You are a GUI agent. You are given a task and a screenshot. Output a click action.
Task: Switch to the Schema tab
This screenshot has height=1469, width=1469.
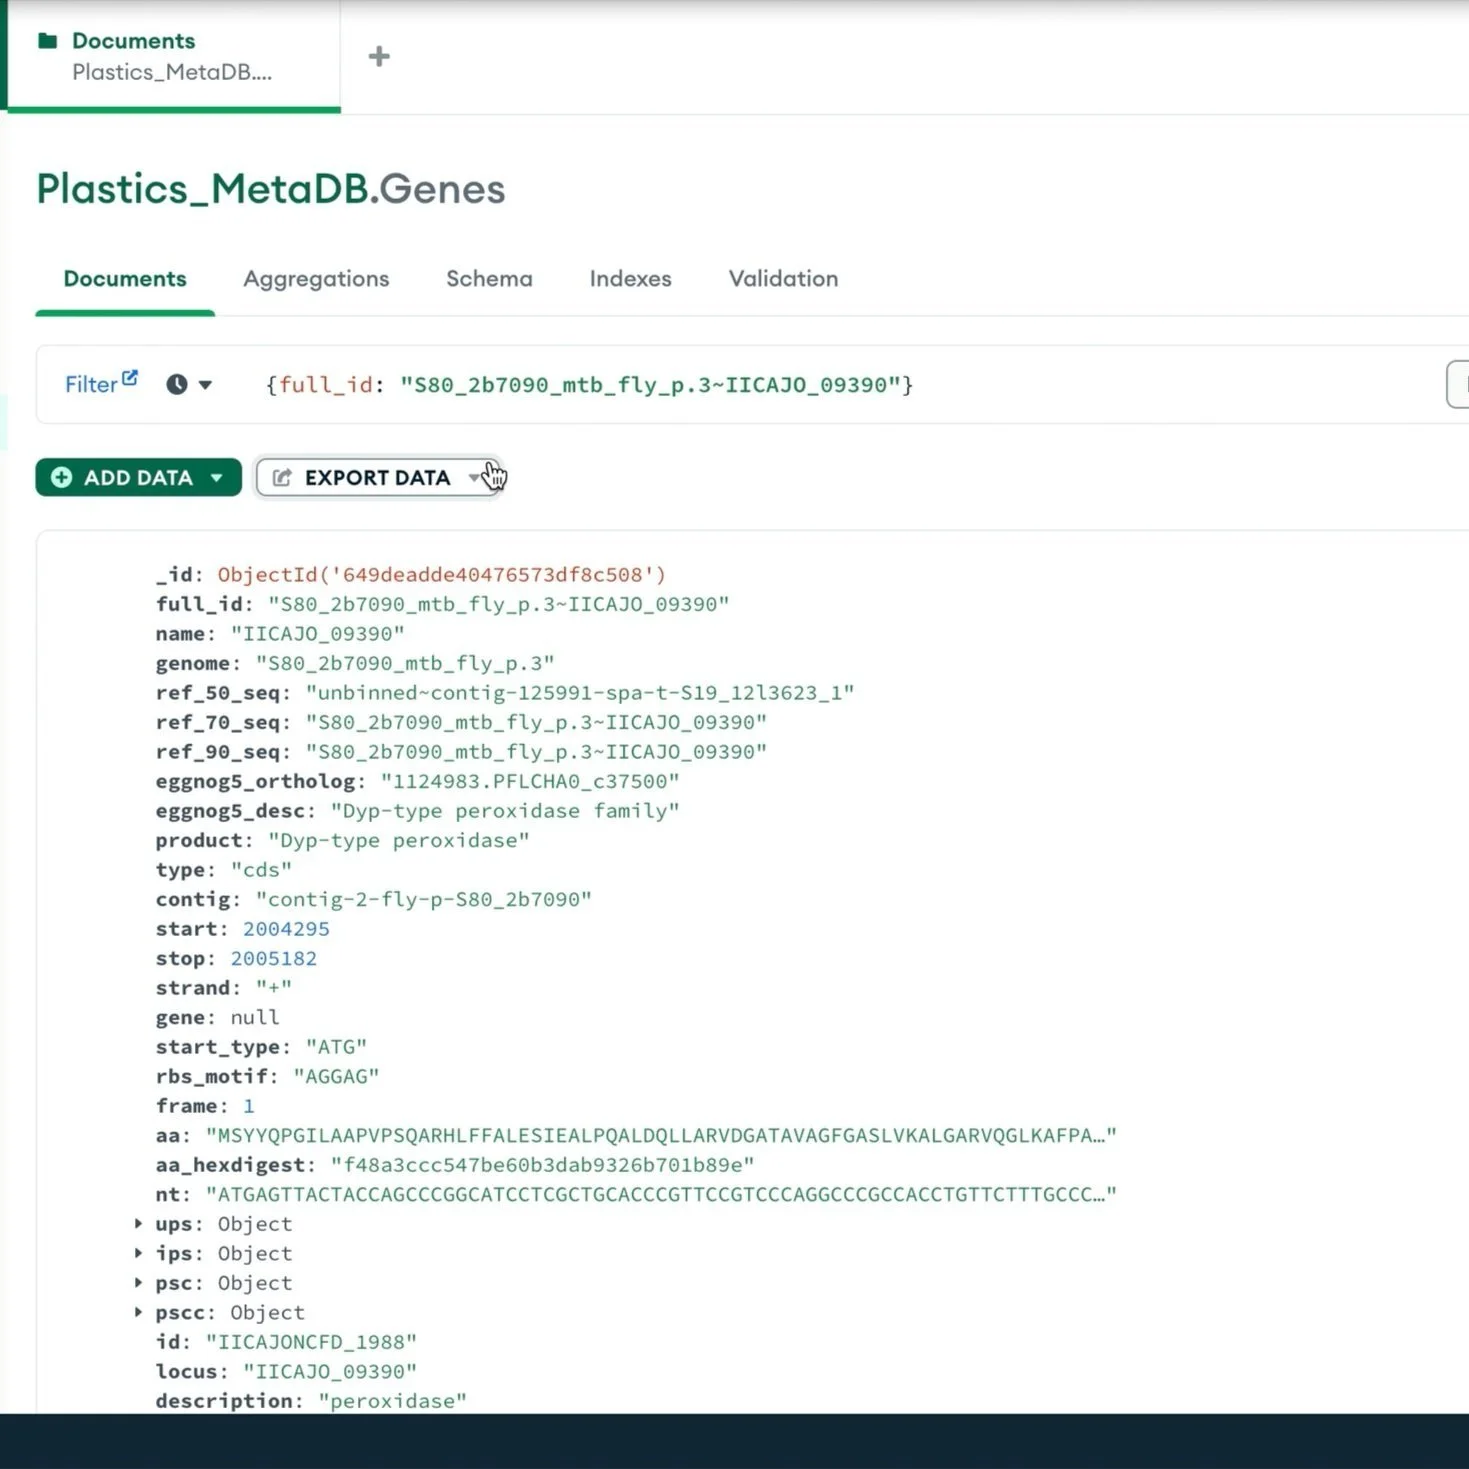click(x=489, y=279)
